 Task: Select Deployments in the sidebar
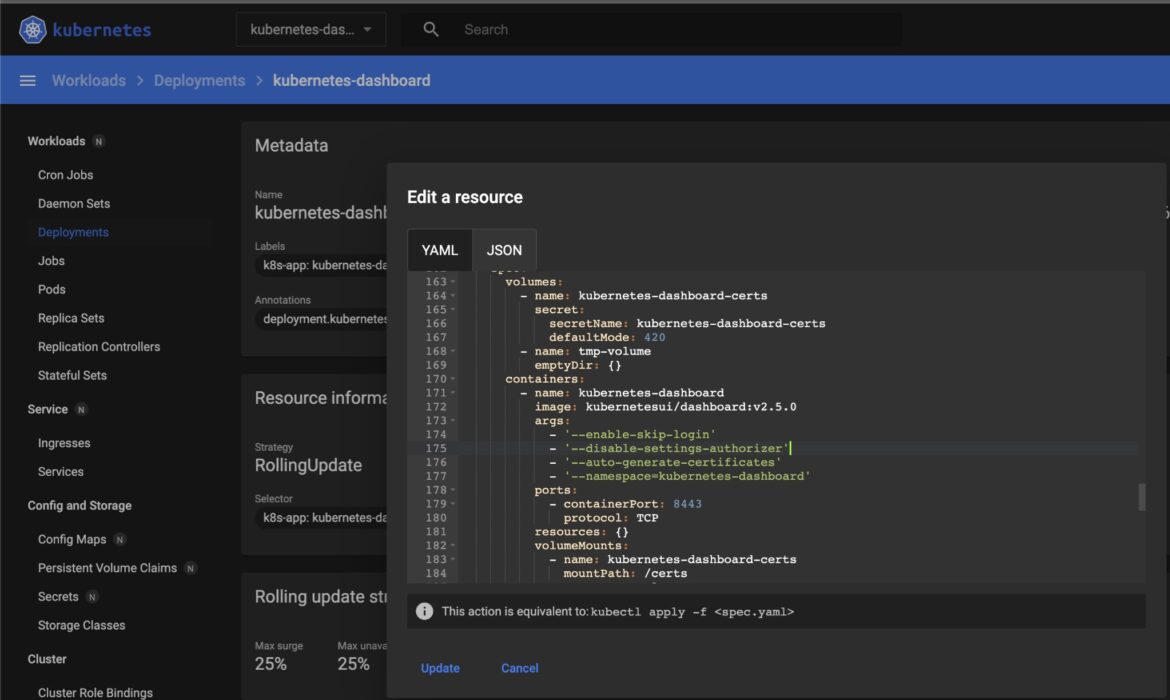(x=73, y=232)
